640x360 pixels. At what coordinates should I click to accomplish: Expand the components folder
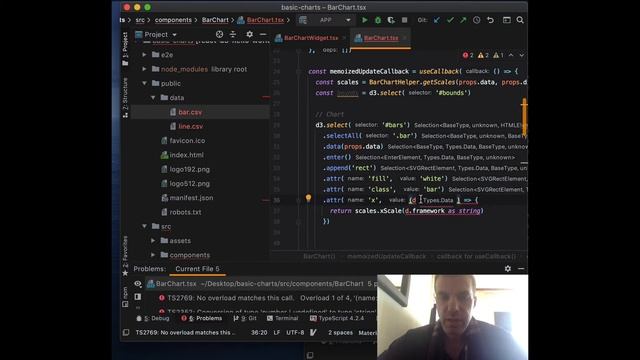pyautogui.click(x=153, y=255)
